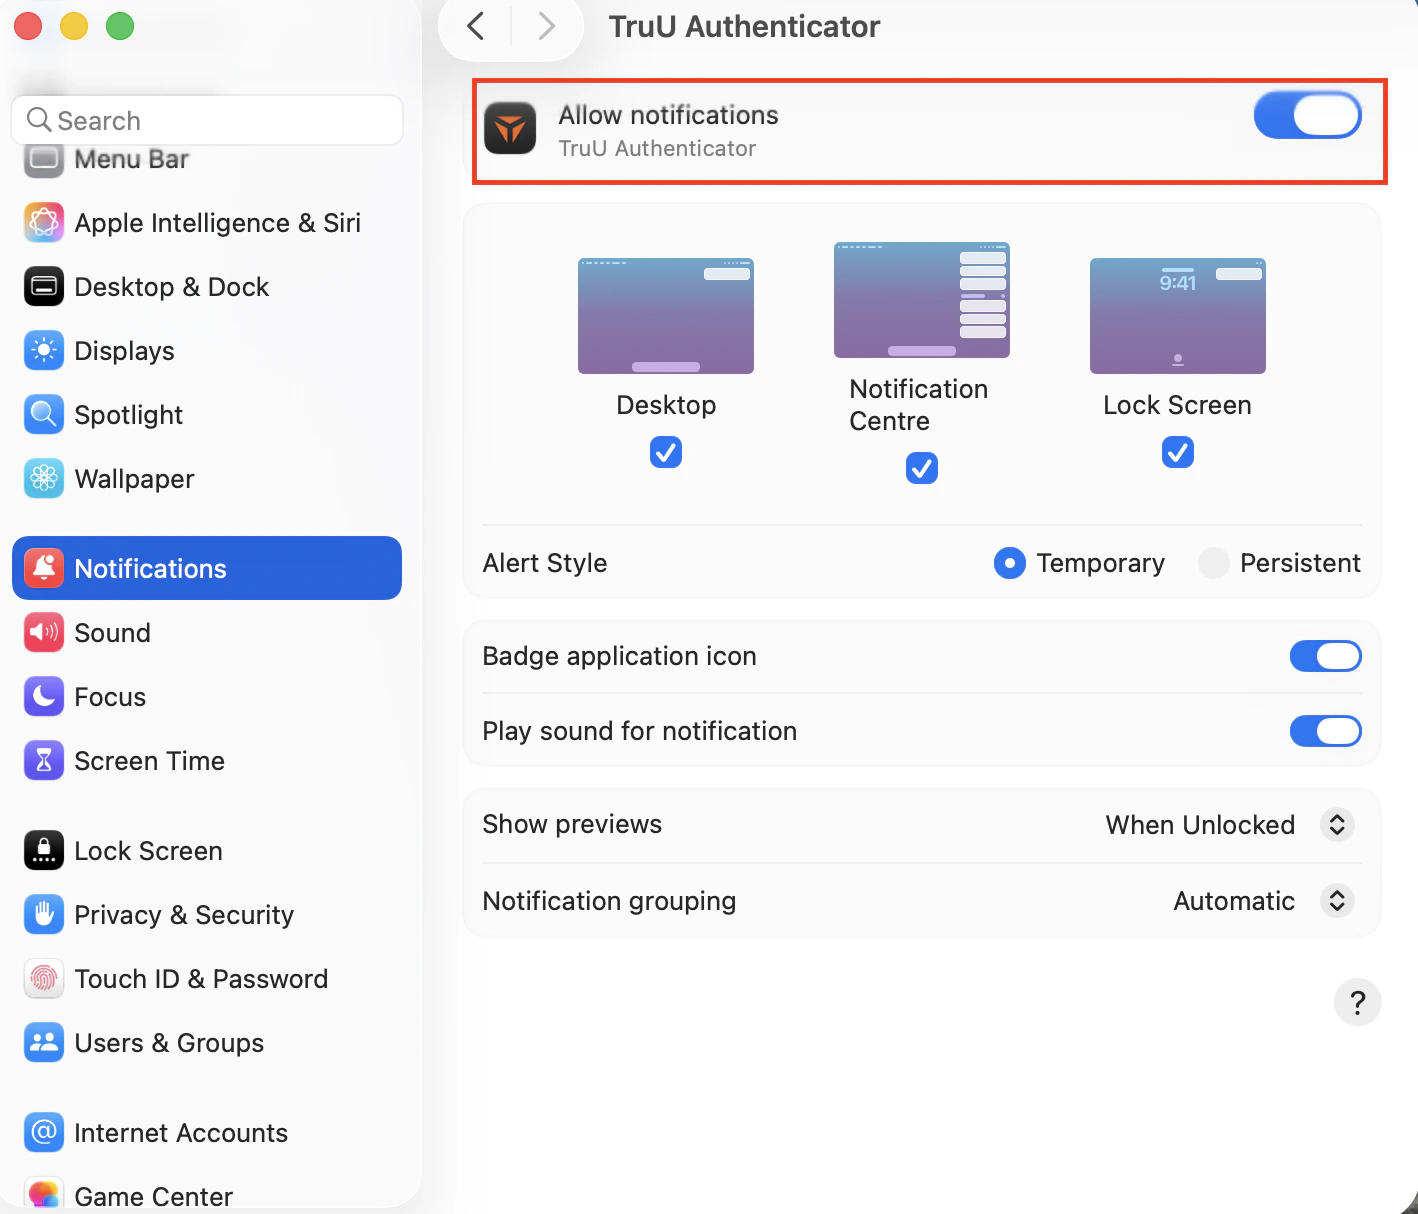
Task: Go back with the left chevron
Action: pyautogui.click(x=476, y=26)
